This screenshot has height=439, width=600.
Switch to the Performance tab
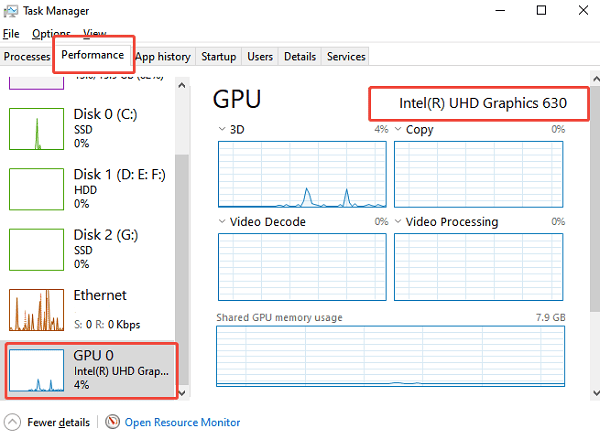93,55
